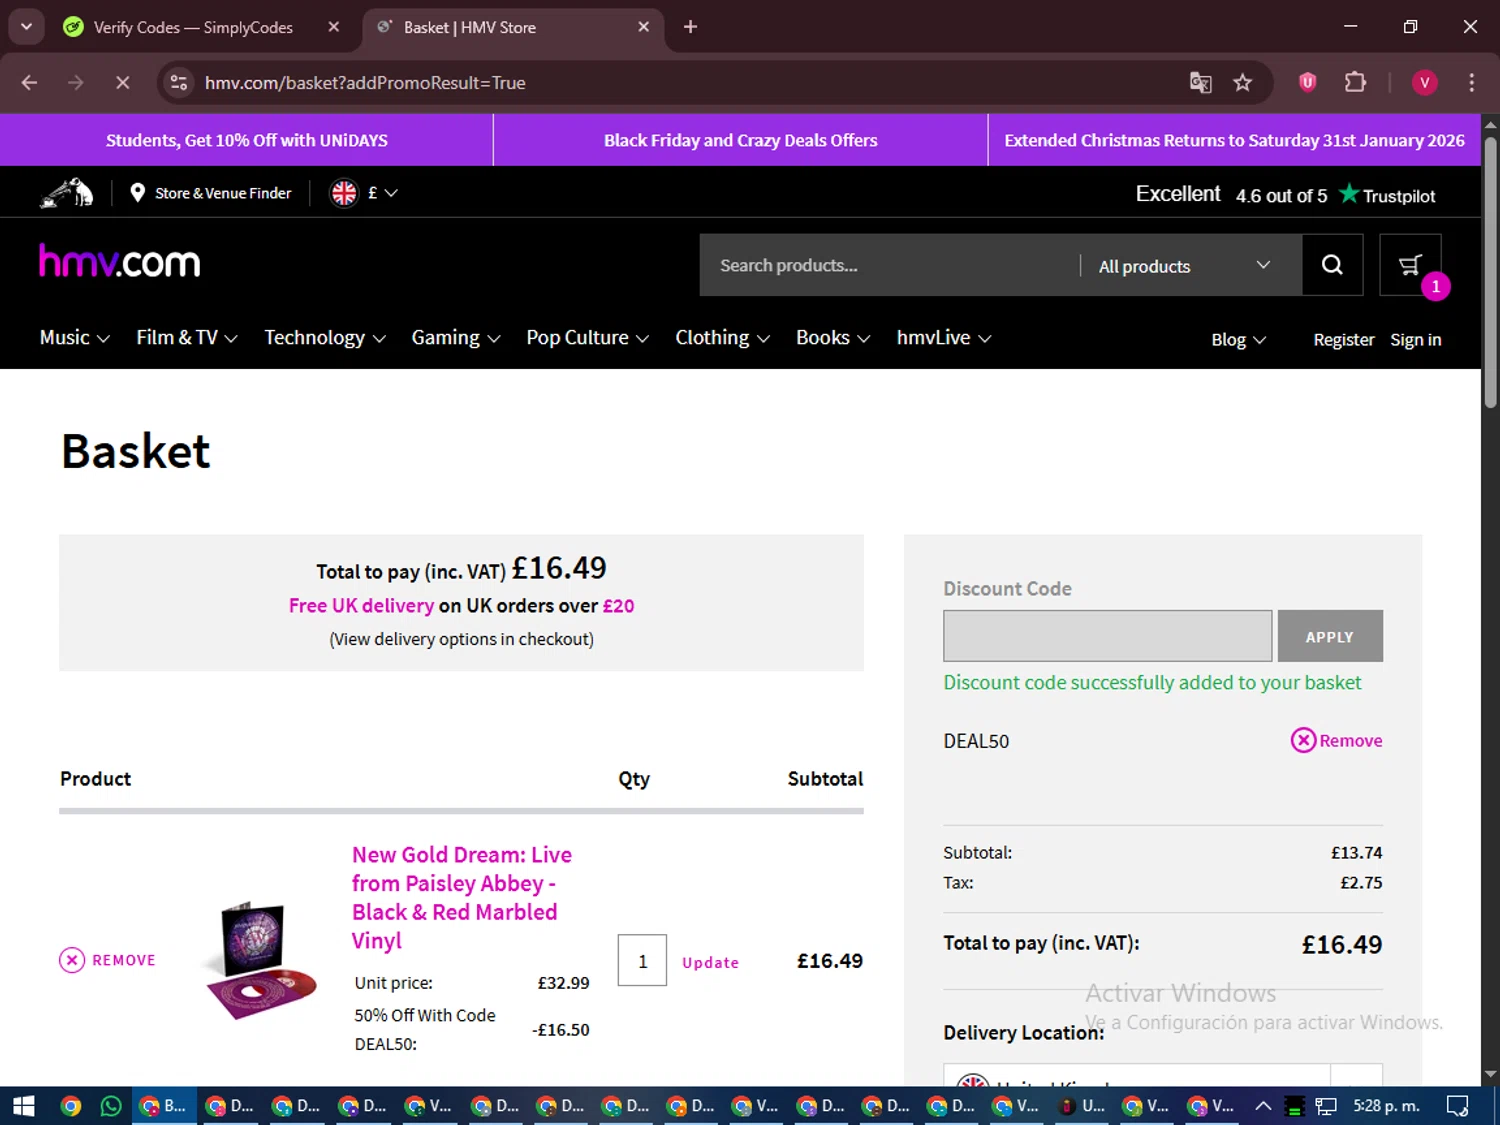Viewport: 1500px width, 1125px height.
Task: Open Store & Venue Finder location pin
Action: point(138,193)
